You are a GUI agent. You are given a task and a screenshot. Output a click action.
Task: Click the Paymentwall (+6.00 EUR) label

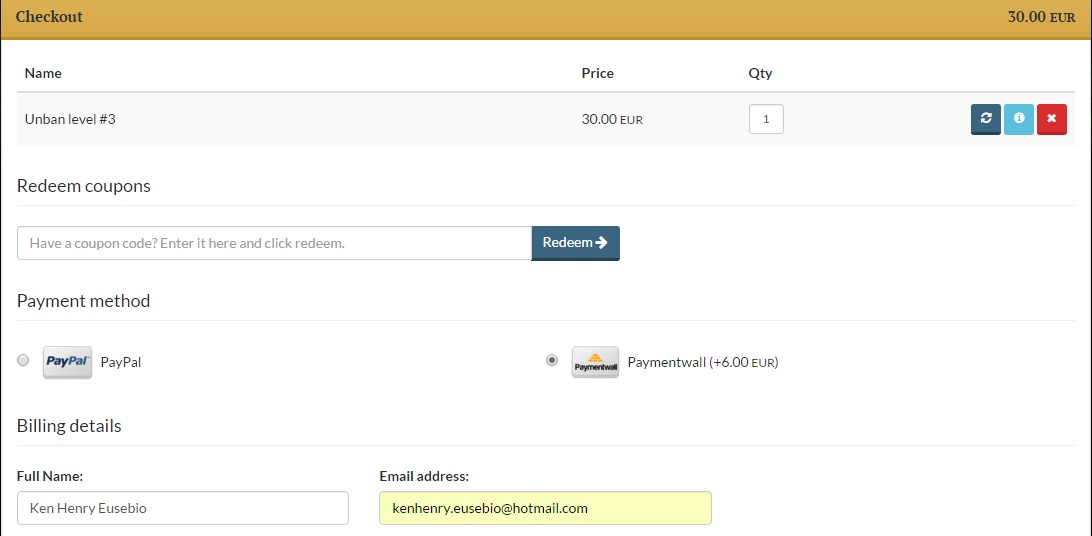(703, 363)
